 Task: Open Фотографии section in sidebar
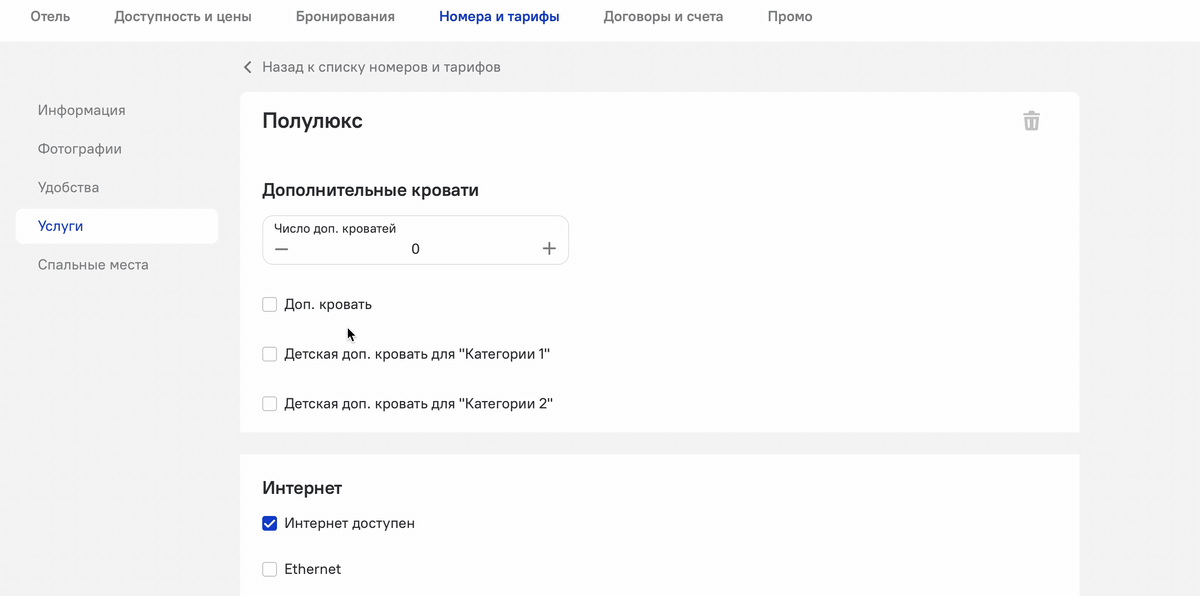point(80,149)
